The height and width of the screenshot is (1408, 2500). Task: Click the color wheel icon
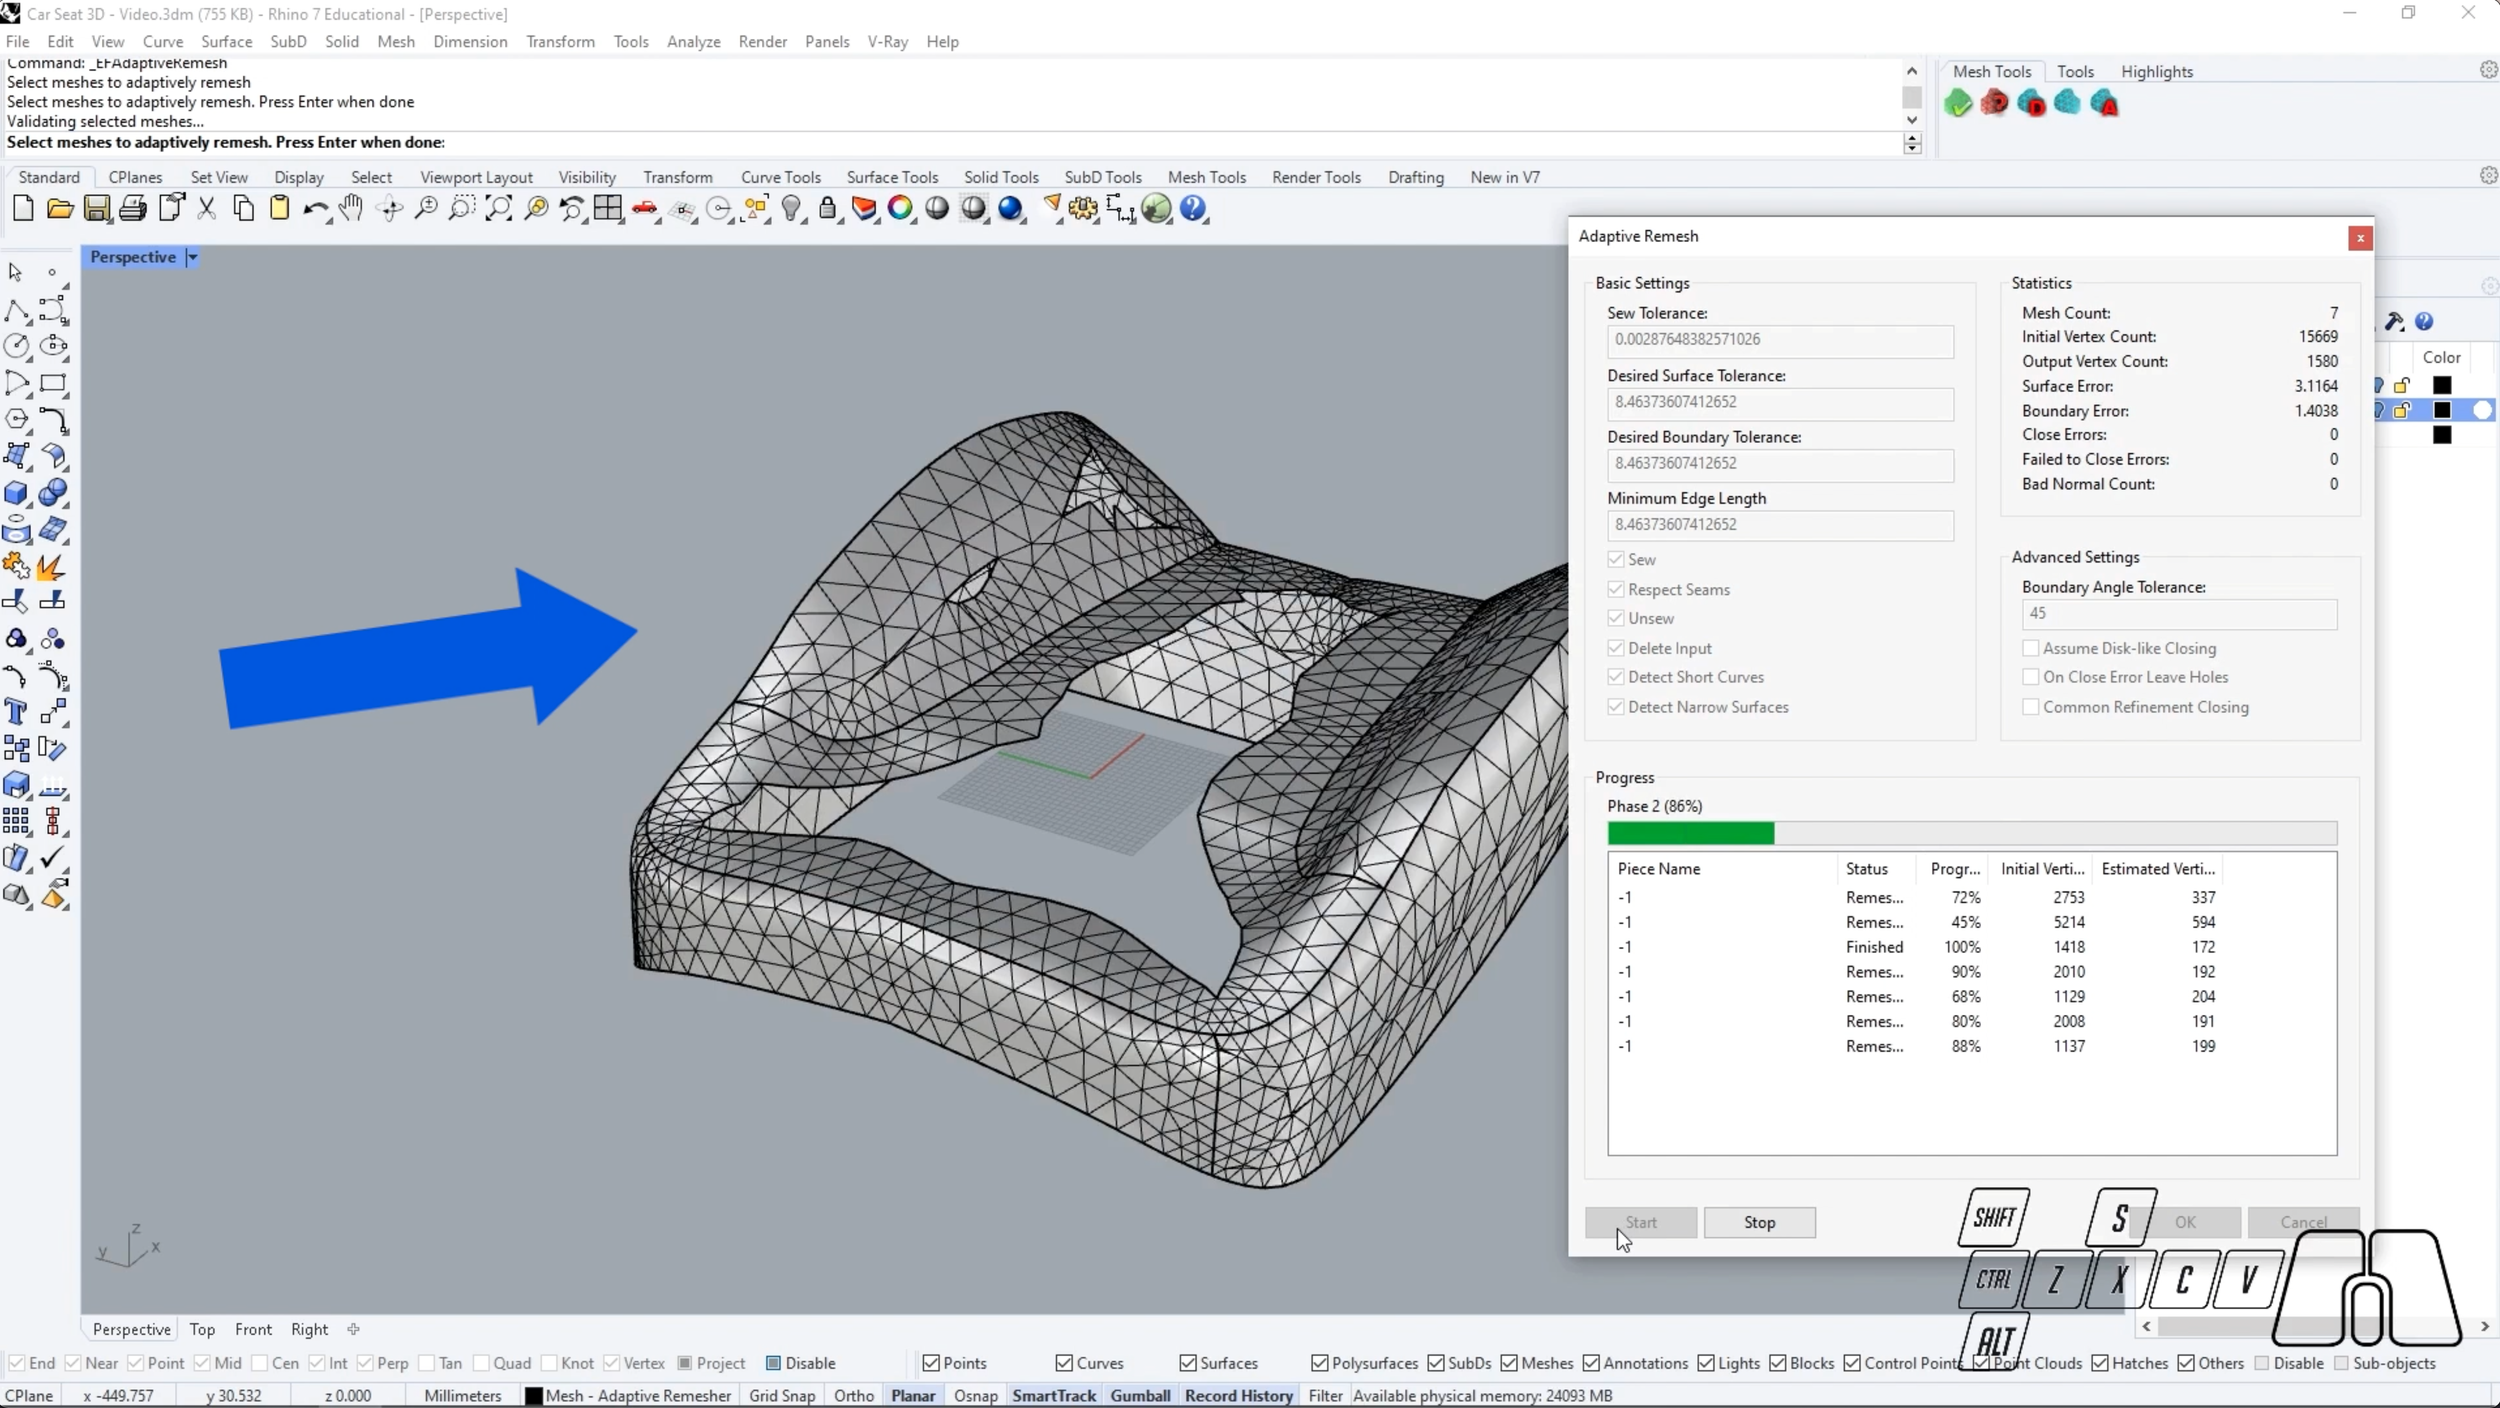[901, 209]
